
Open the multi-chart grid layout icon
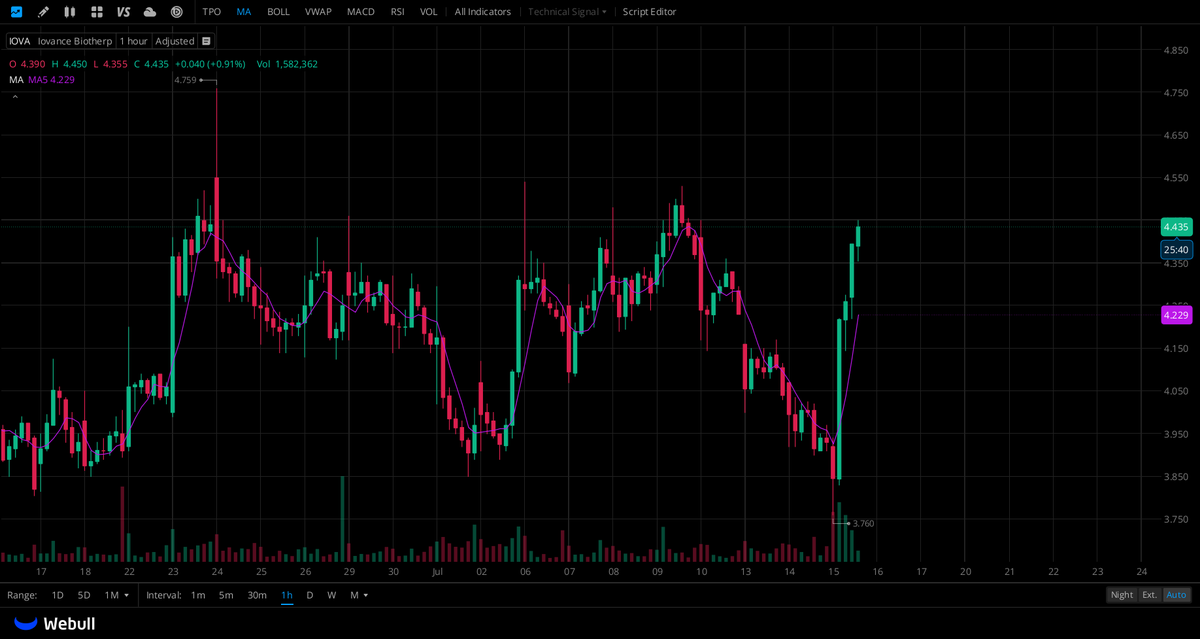96,12
